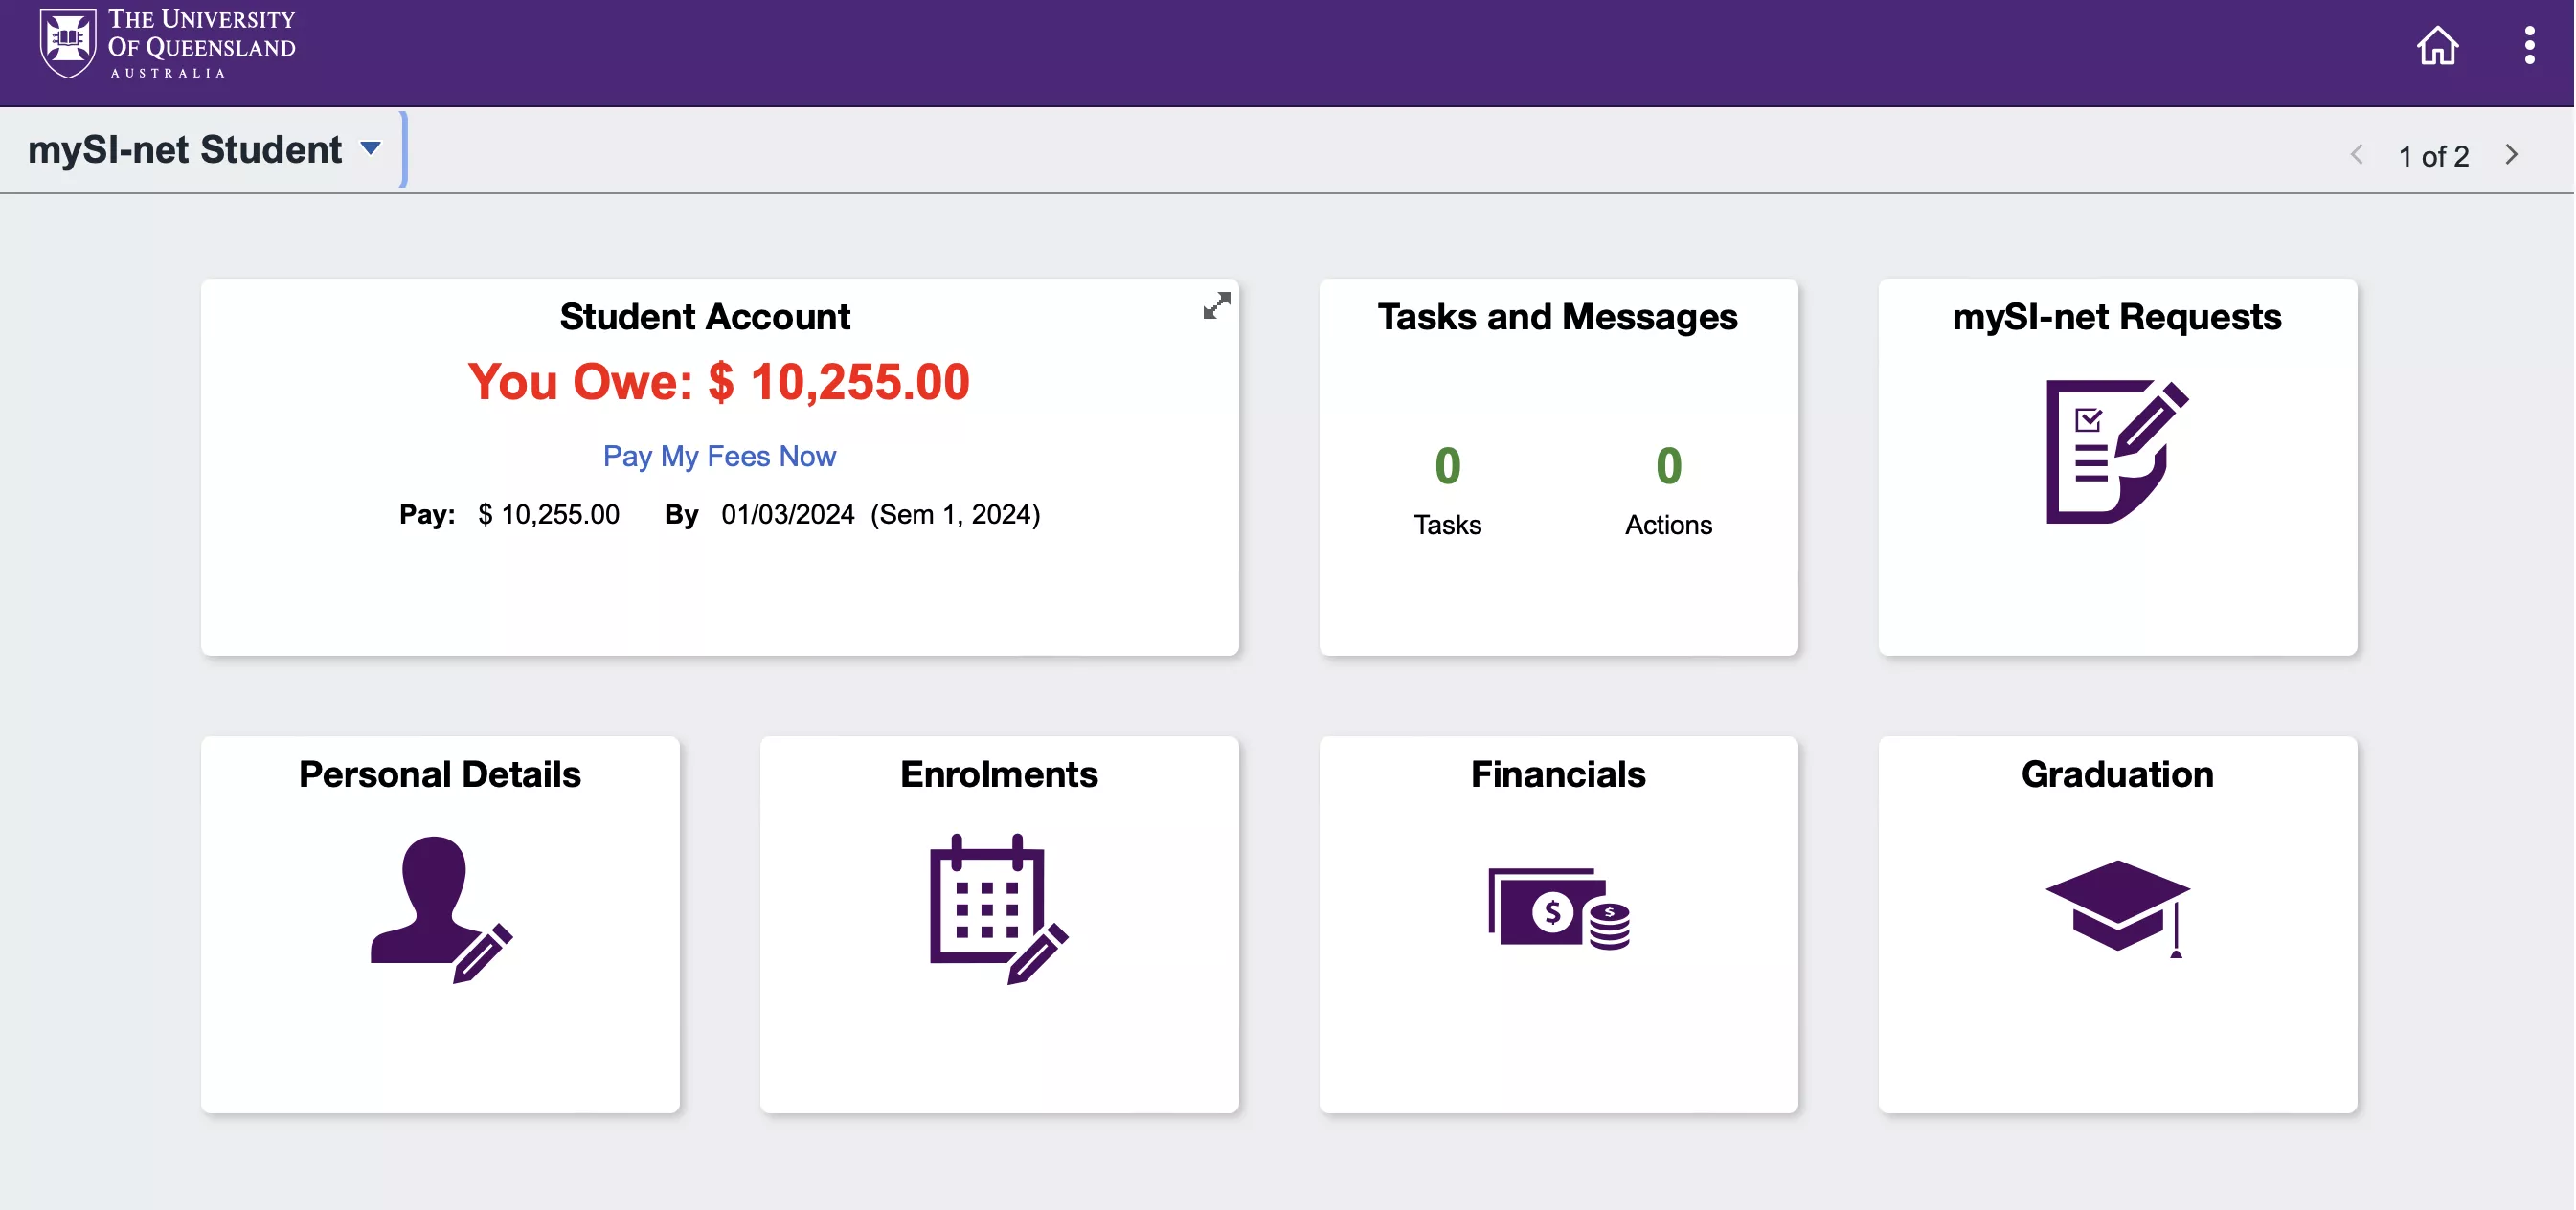Screen dimensions: 2576x1210
Task: Click the Tasks count of 0
Action: click(1447, 466)
